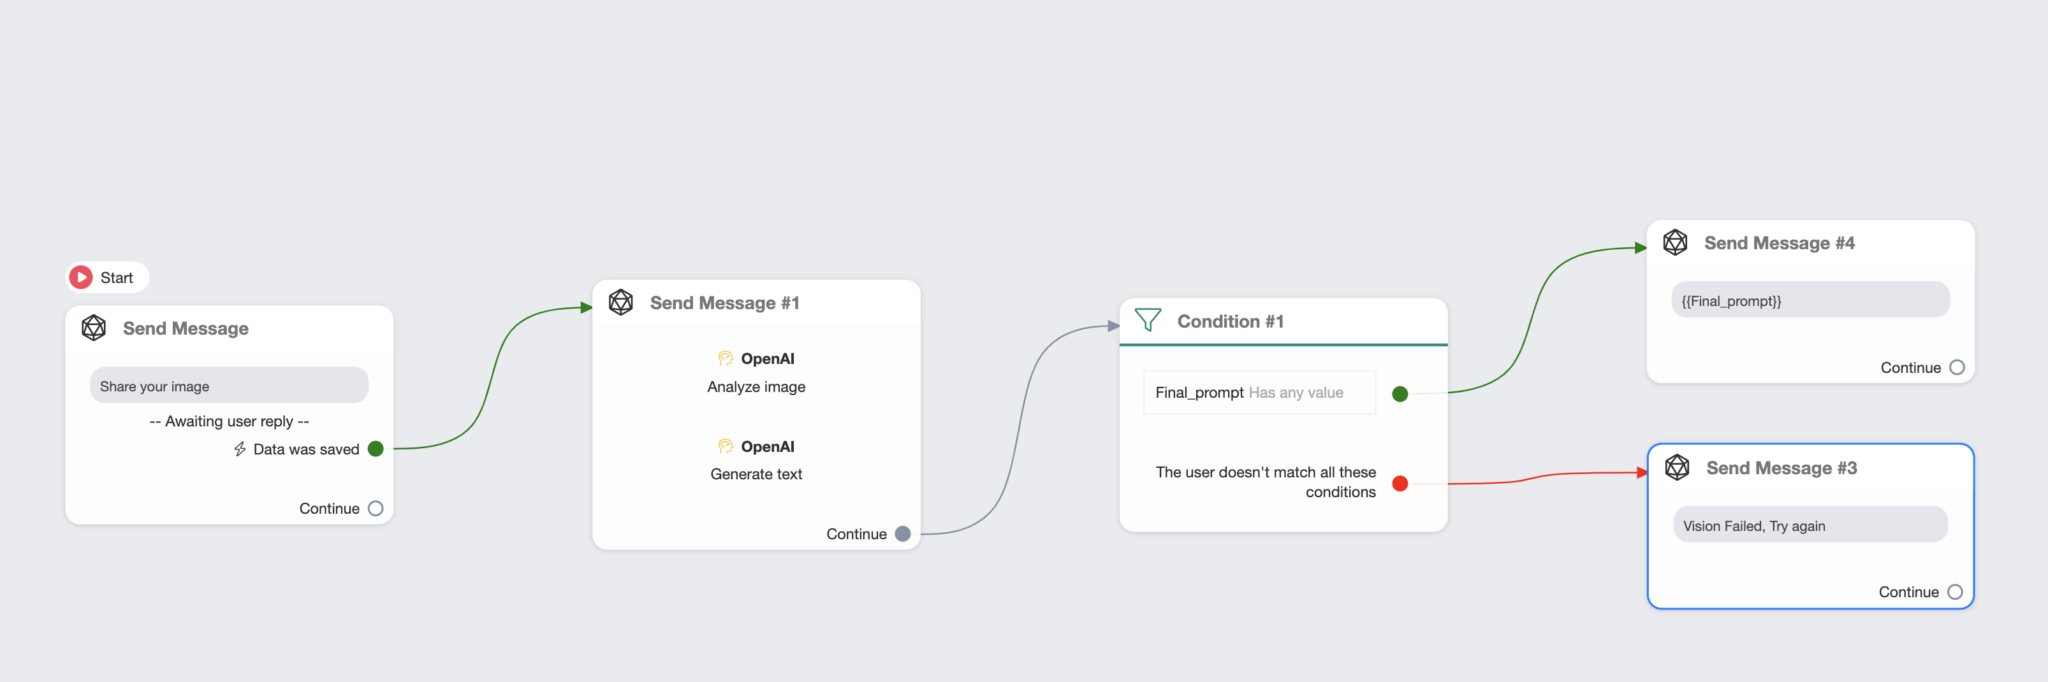Image resolution: width=2048 pixels, height=682 pixels.
Task: Click the gray Continue connector on Send Message #1
Action: click(x=903, y=534)
